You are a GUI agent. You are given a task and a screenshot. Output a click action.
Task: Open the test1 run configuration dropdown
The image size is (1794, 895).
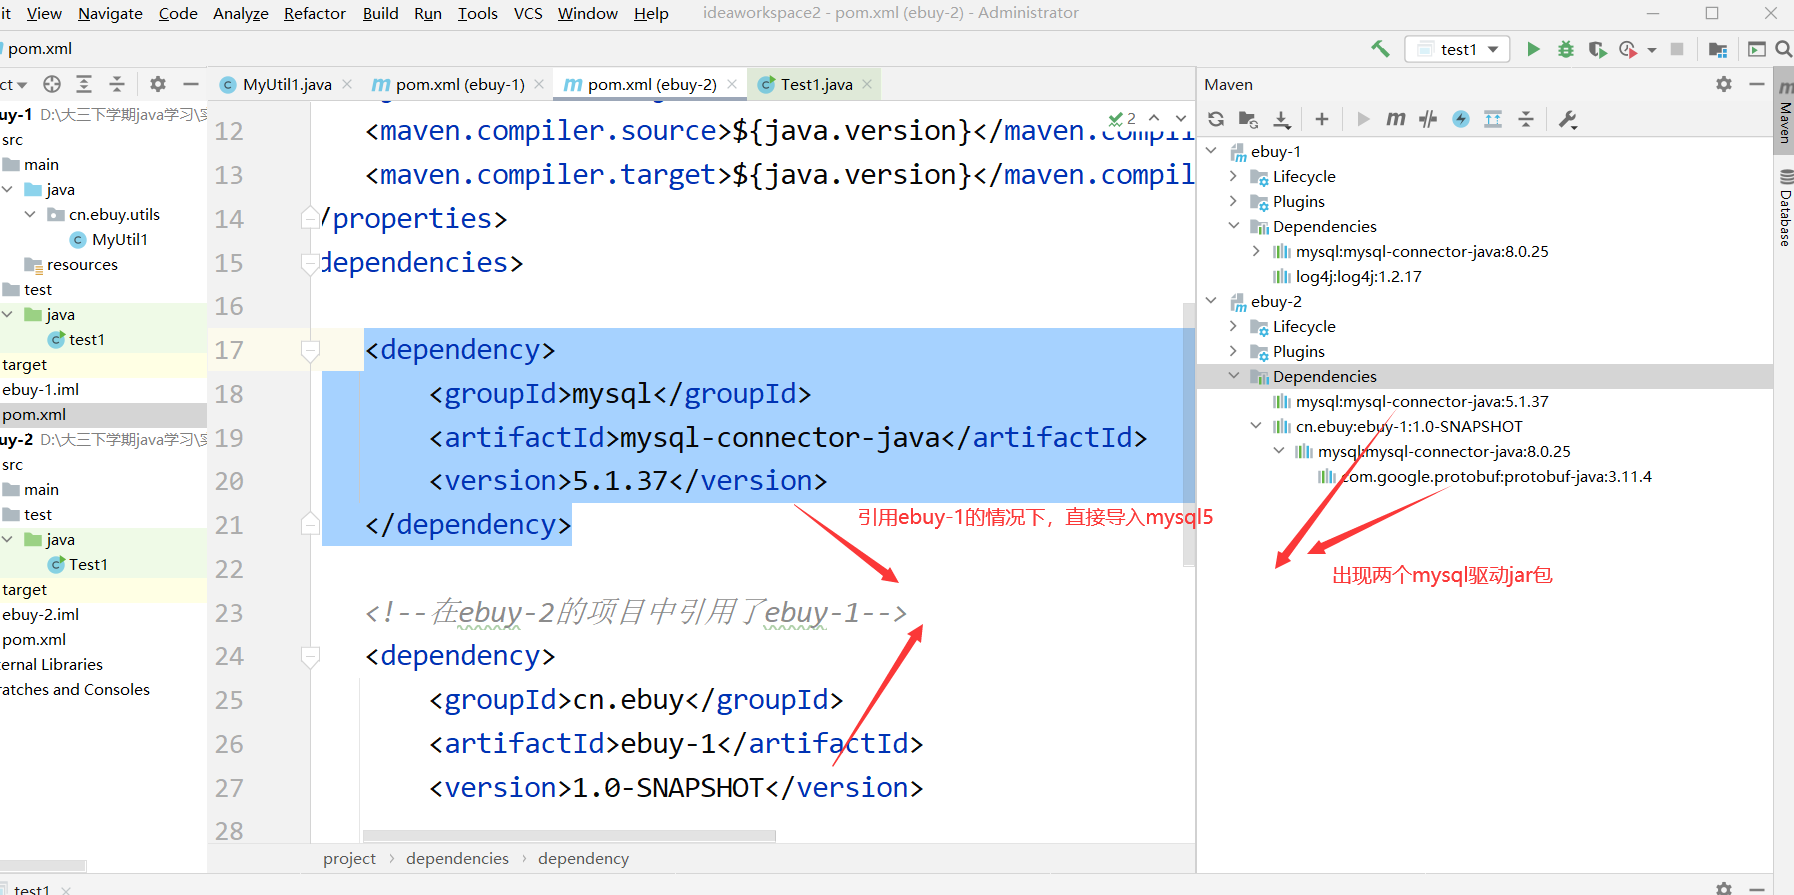[x=1458, y=49]
